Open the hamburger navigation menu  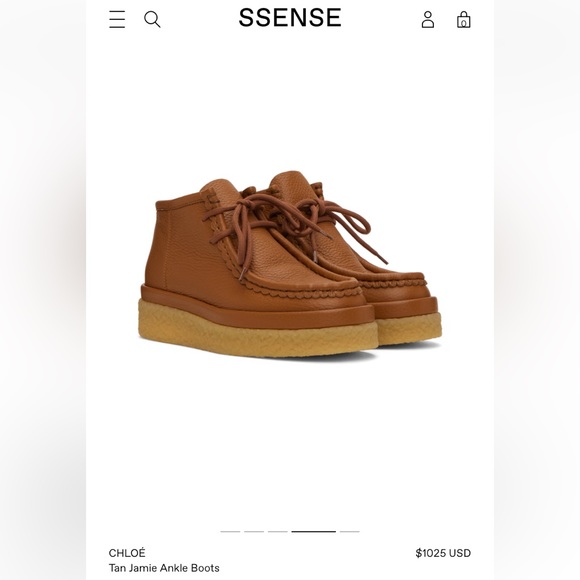pyautogui.click(x=117, y=19)
